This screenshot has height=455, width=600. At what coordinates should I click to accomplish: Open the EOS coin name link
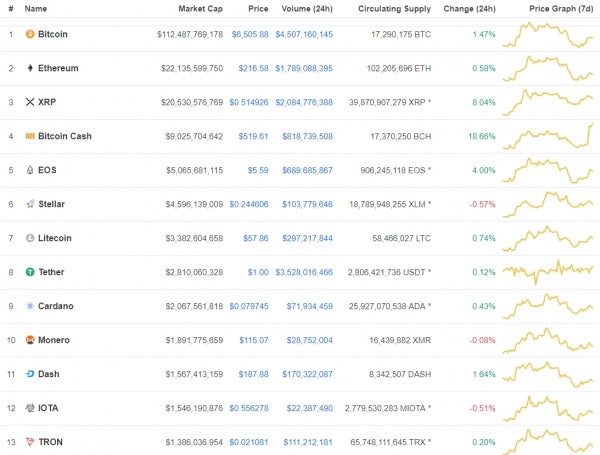(x=47, y=170)
